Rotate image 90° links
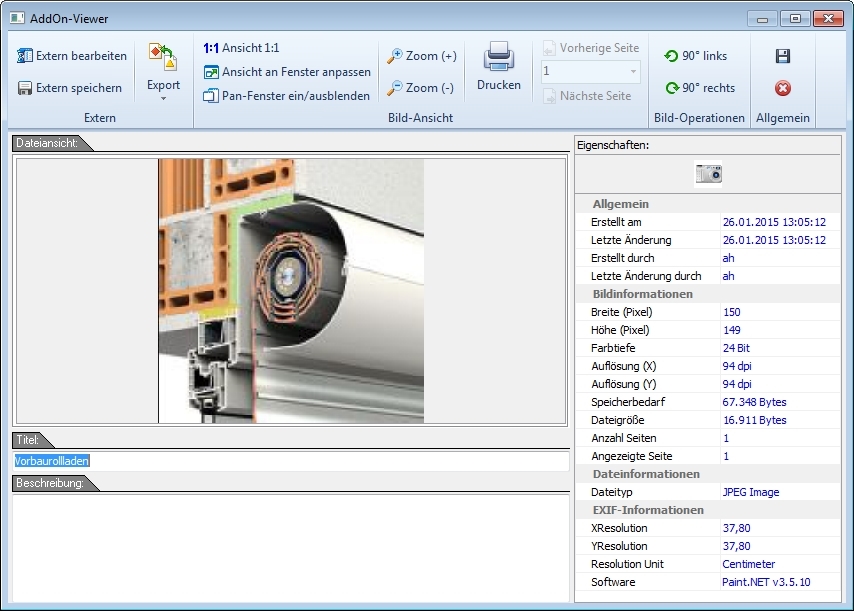Image resolution: width=854 pixels, height=611 pixels. pyautogui.click(x=696, y=56)
